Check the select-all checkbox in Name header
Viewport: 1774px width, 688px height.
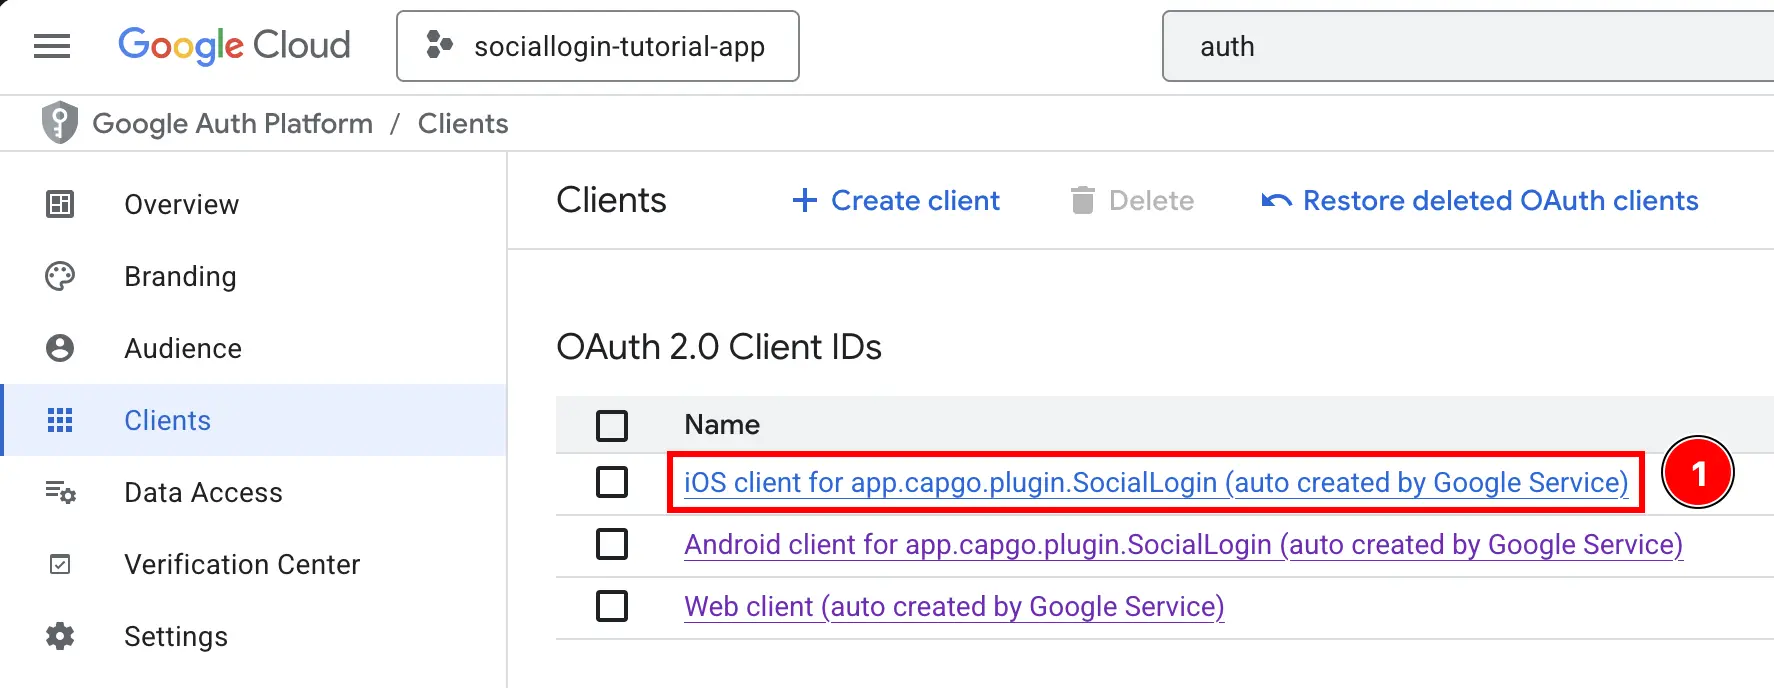611,425
